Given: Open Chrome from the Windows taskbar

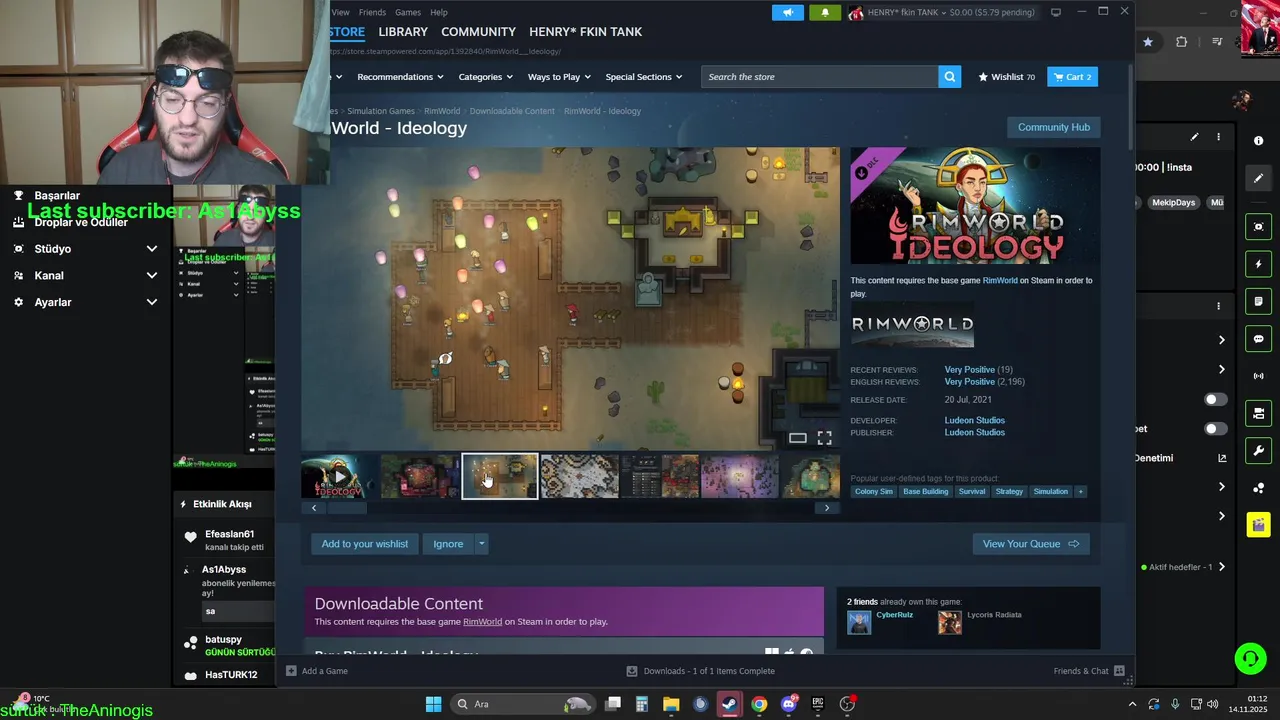Looking at the screenshot, I should point(759,704).
